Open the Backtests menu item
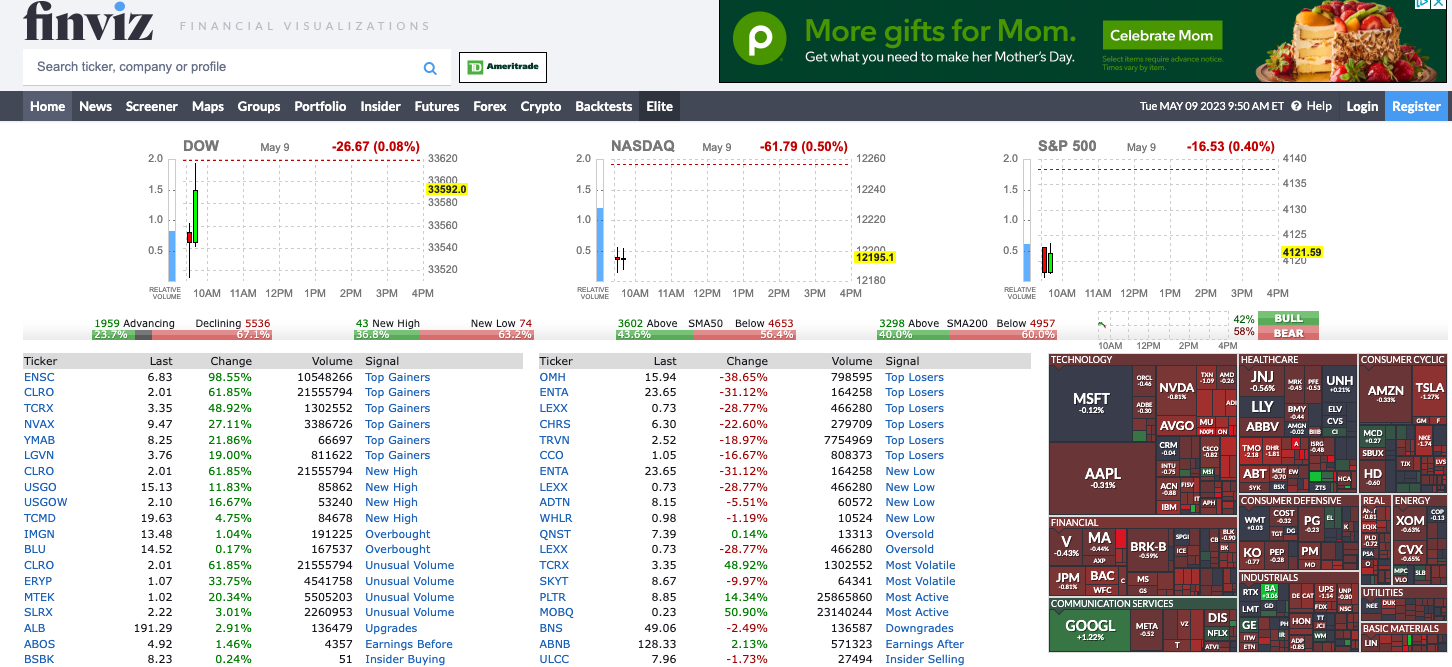 [604, 106]
